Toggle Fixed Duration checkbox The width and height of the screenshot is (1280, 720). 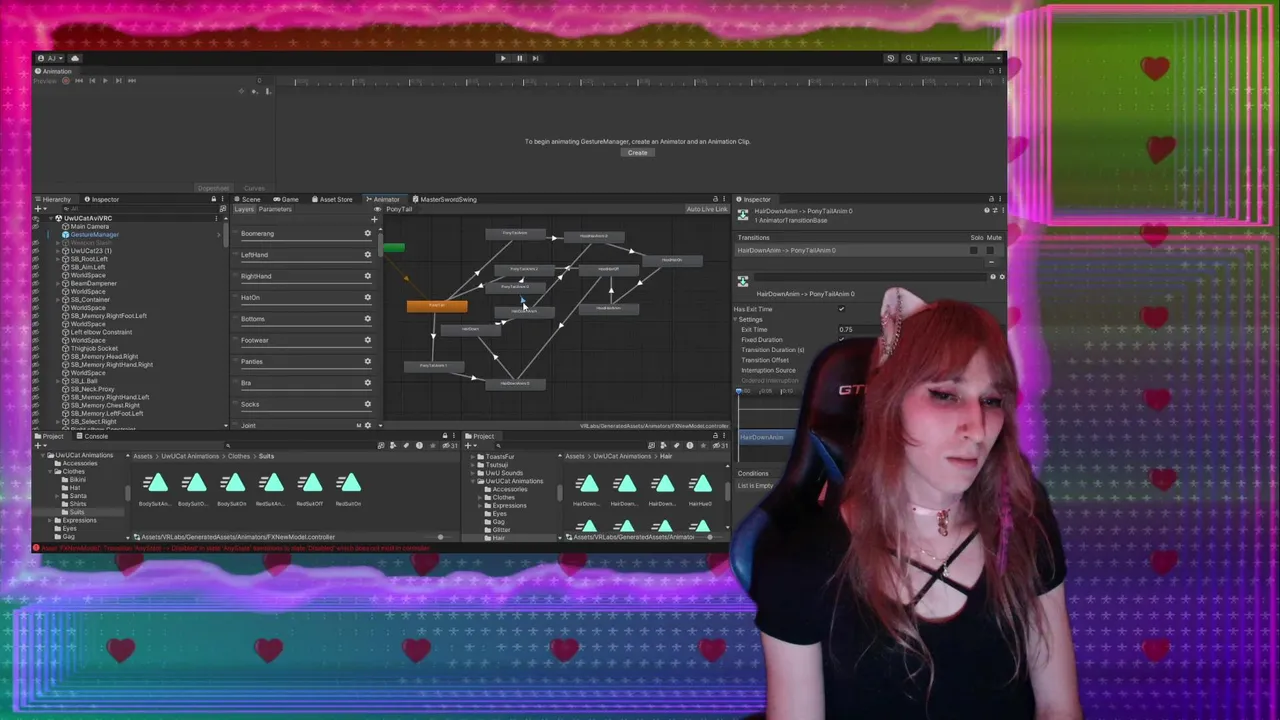pos(841,340)
